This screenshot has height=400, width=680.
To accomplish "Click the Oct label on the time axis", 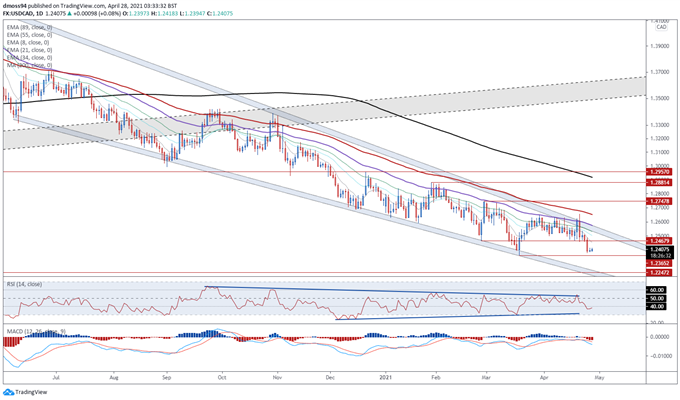I will tap(222, 377).
